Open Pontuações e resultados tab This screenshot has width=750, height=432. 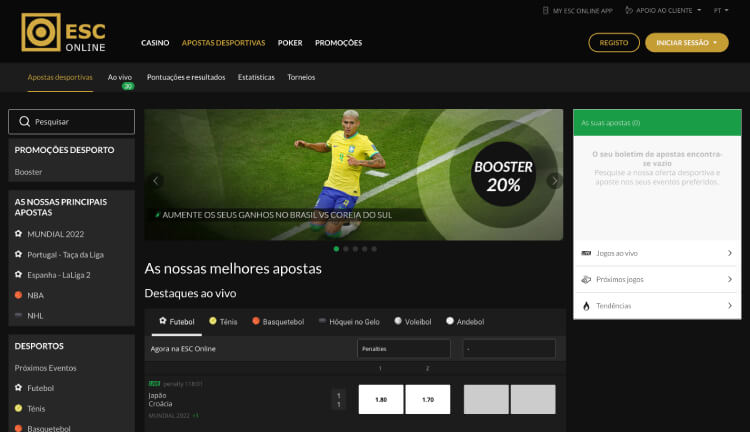coord(186,77)
